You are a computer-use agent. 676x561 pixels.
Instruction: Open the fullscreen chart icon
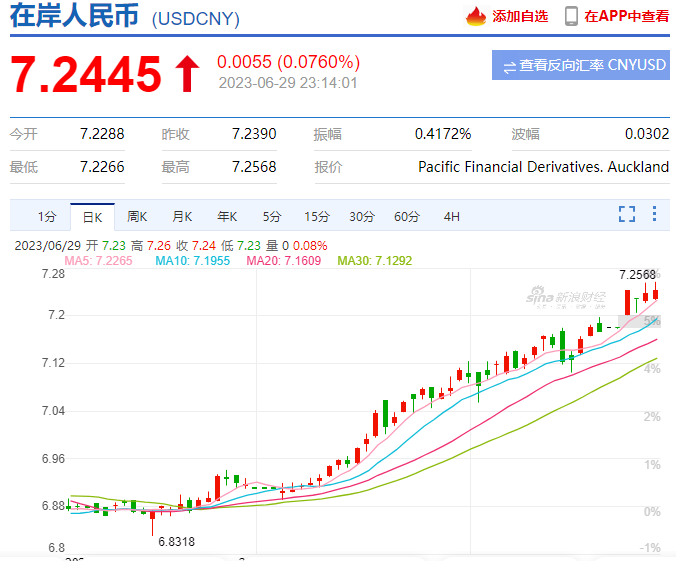point(627,214)
